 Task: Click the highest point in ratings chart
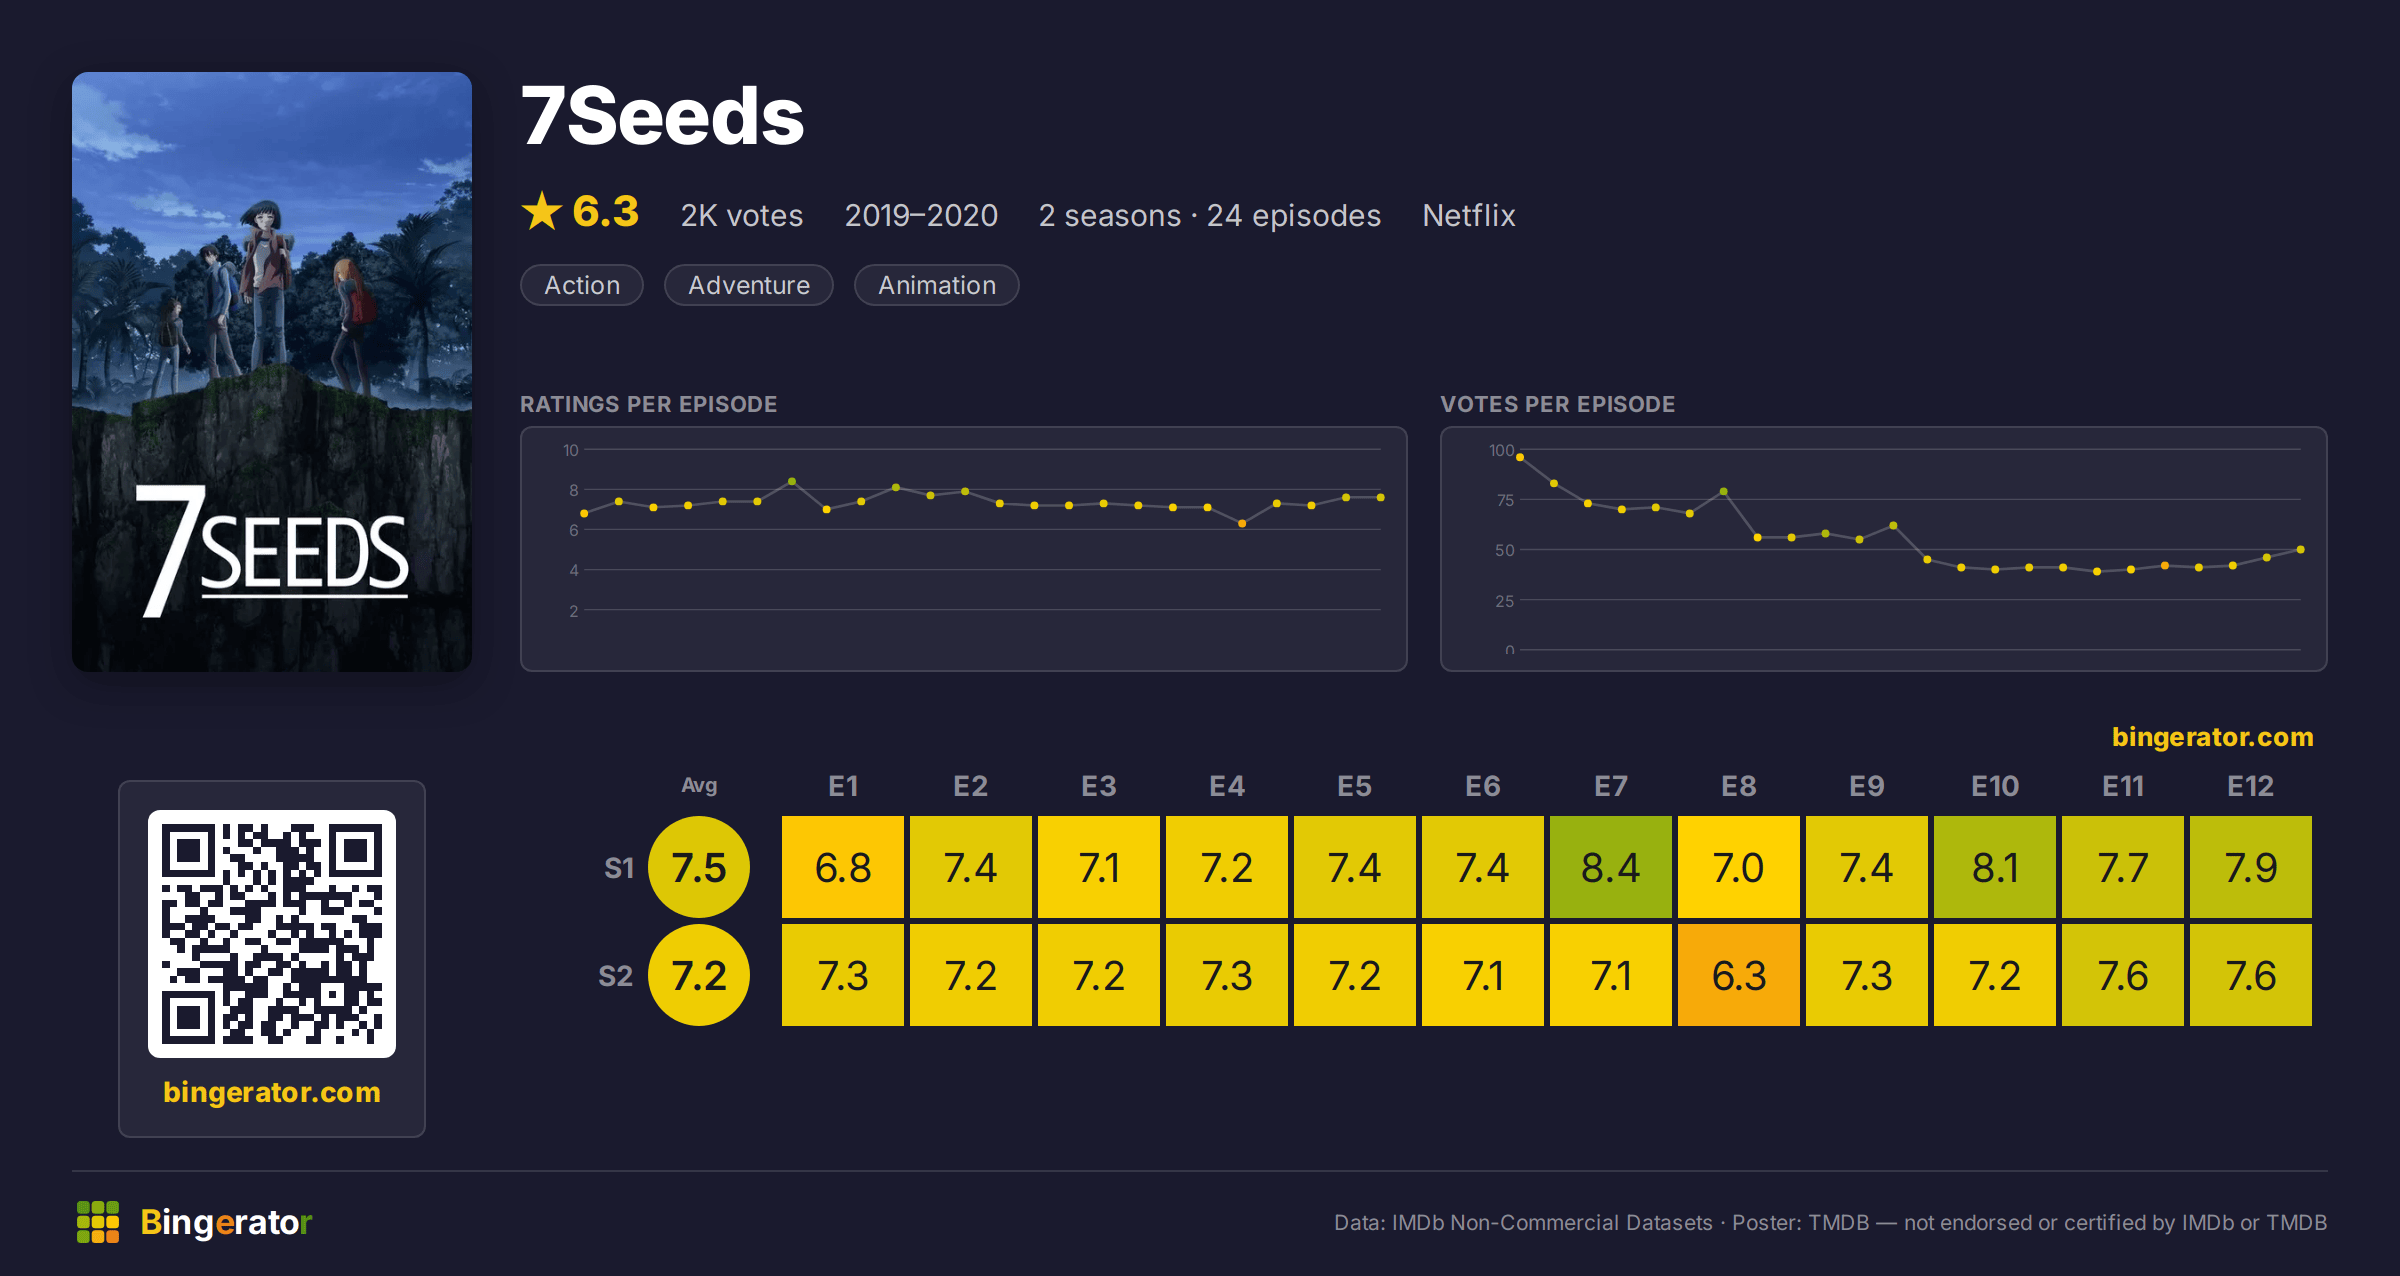click(x=792, y=482)
